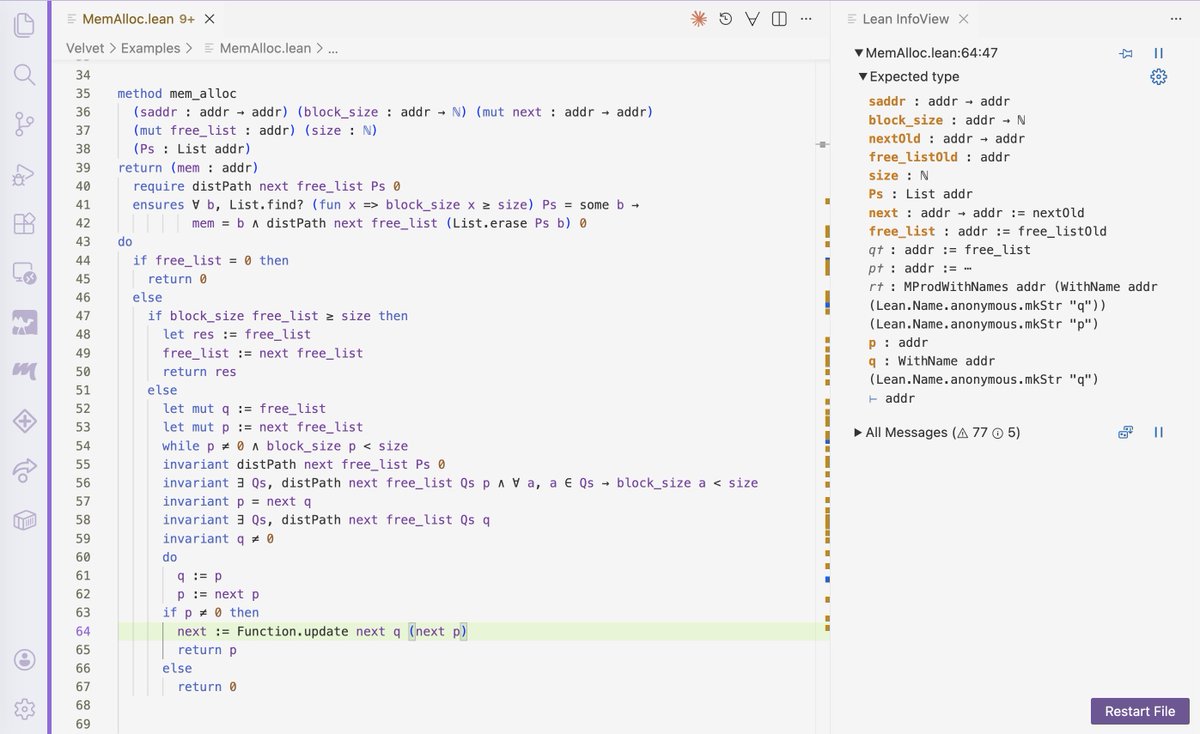Open the Explorer view in activity bar
The image size is (1200, 734).
[x=24, y=24]
